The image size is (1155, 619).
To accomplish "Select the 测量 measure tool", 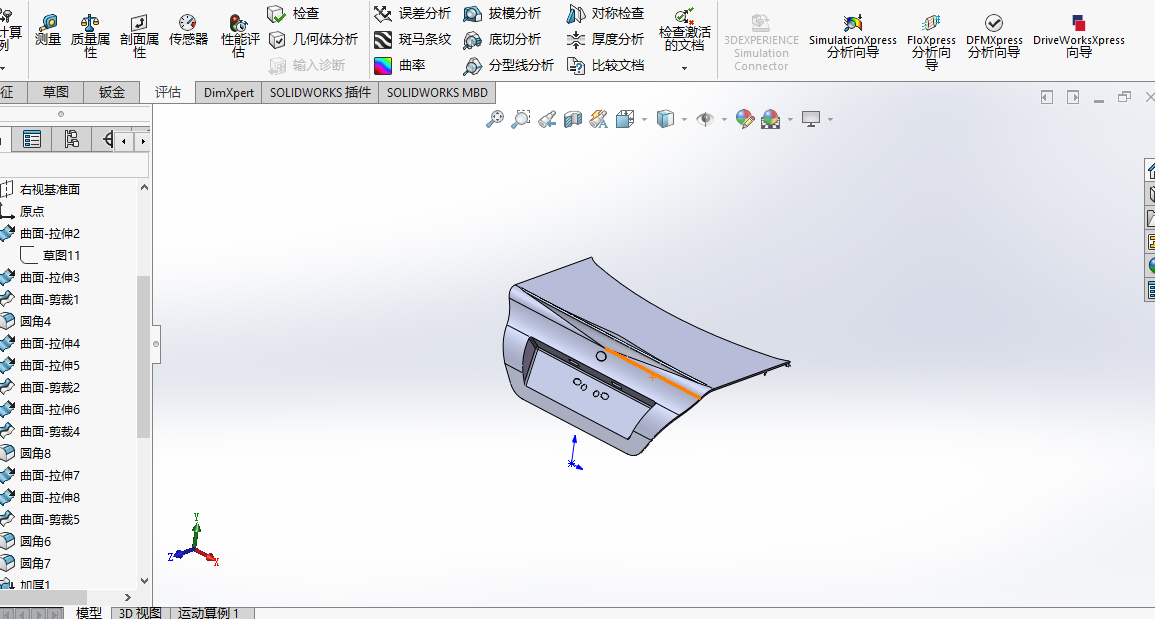I will [48, 30].
